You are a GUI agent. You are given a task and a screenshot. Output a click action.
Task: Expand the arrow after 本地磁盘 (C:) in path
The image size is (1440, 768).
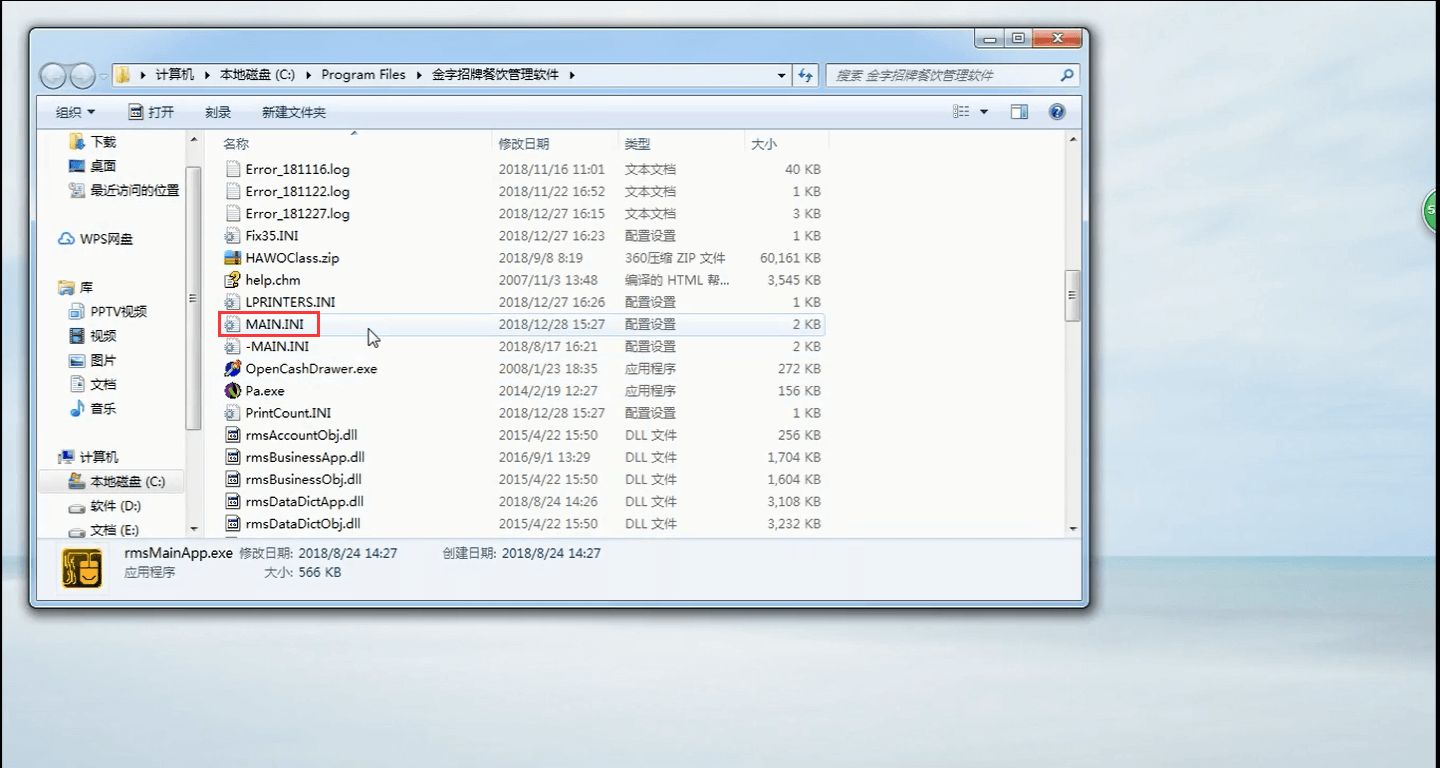pyautogui.click(x=309, y=75)
